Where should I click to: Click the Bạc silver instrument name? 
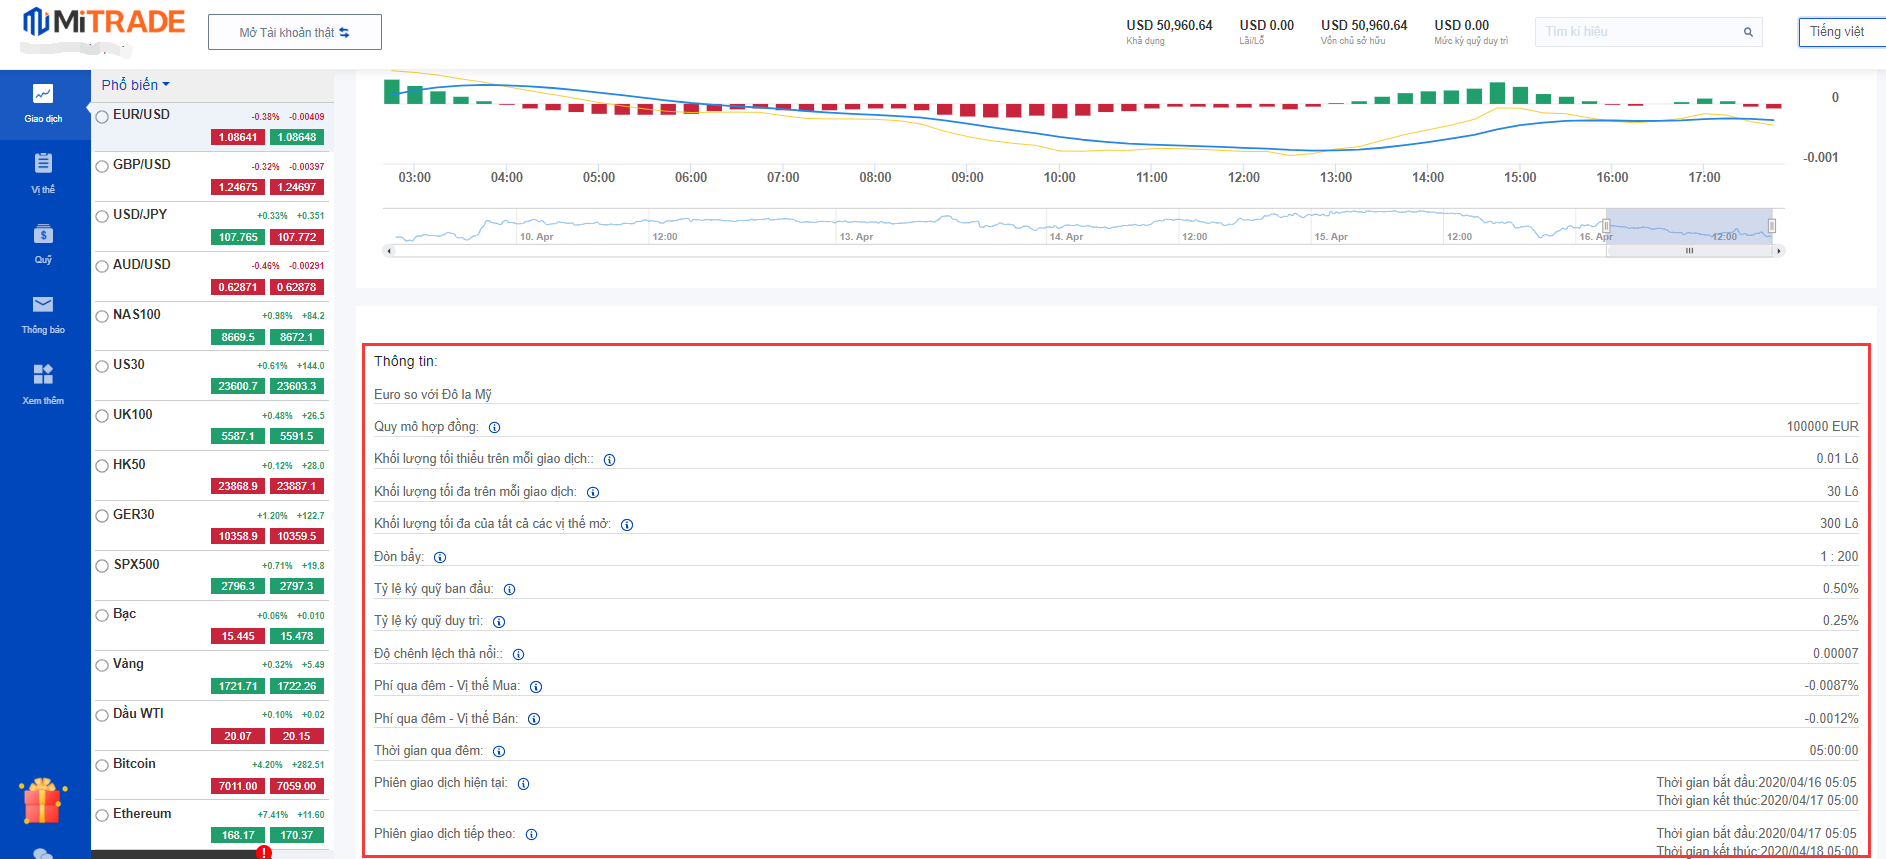pos(125,614)
